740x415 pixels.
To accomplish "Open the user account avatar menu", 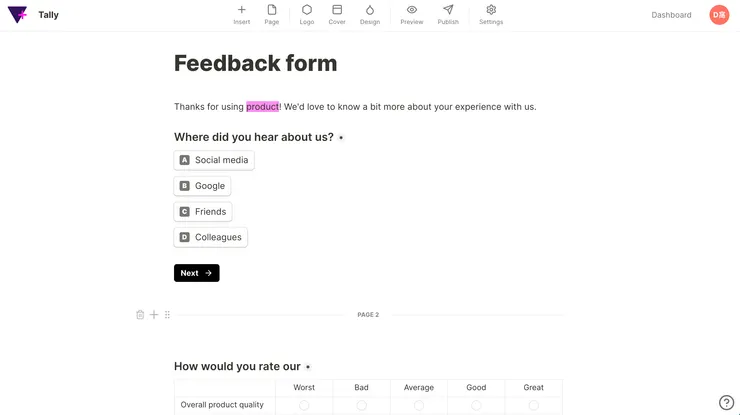I will coord(719,15).
